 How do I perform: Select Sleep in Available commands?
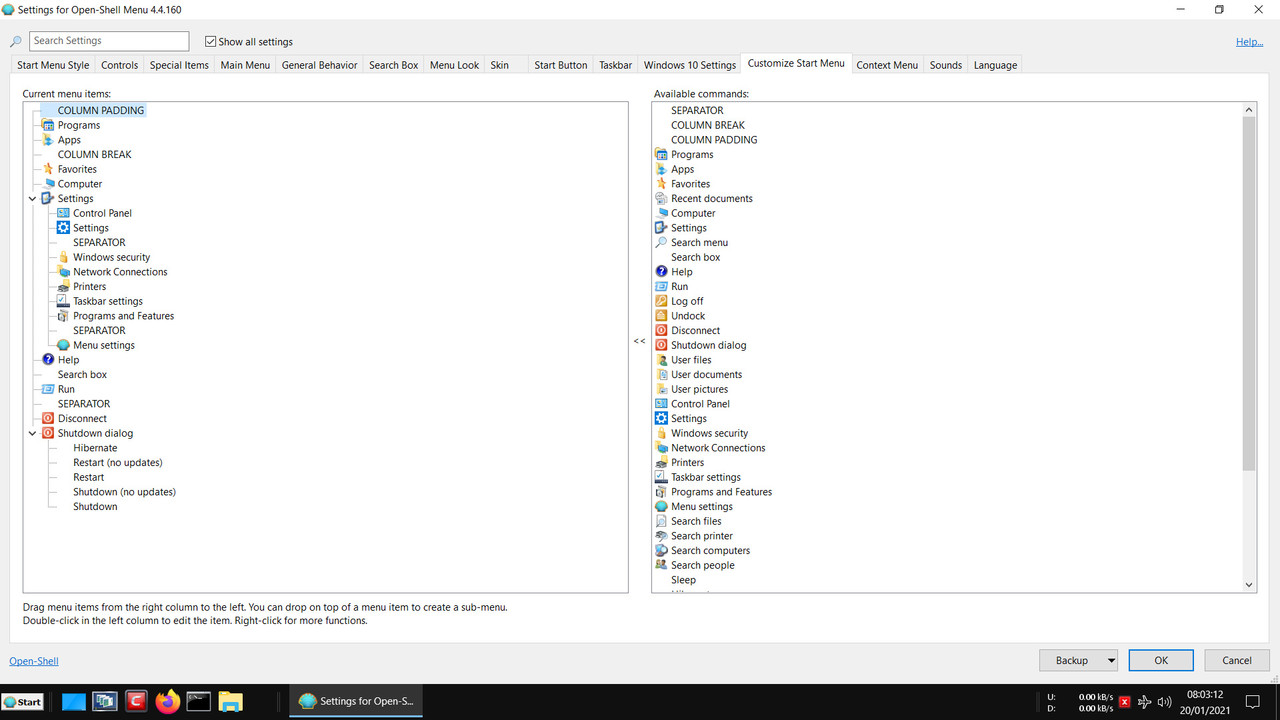(684, 580)
